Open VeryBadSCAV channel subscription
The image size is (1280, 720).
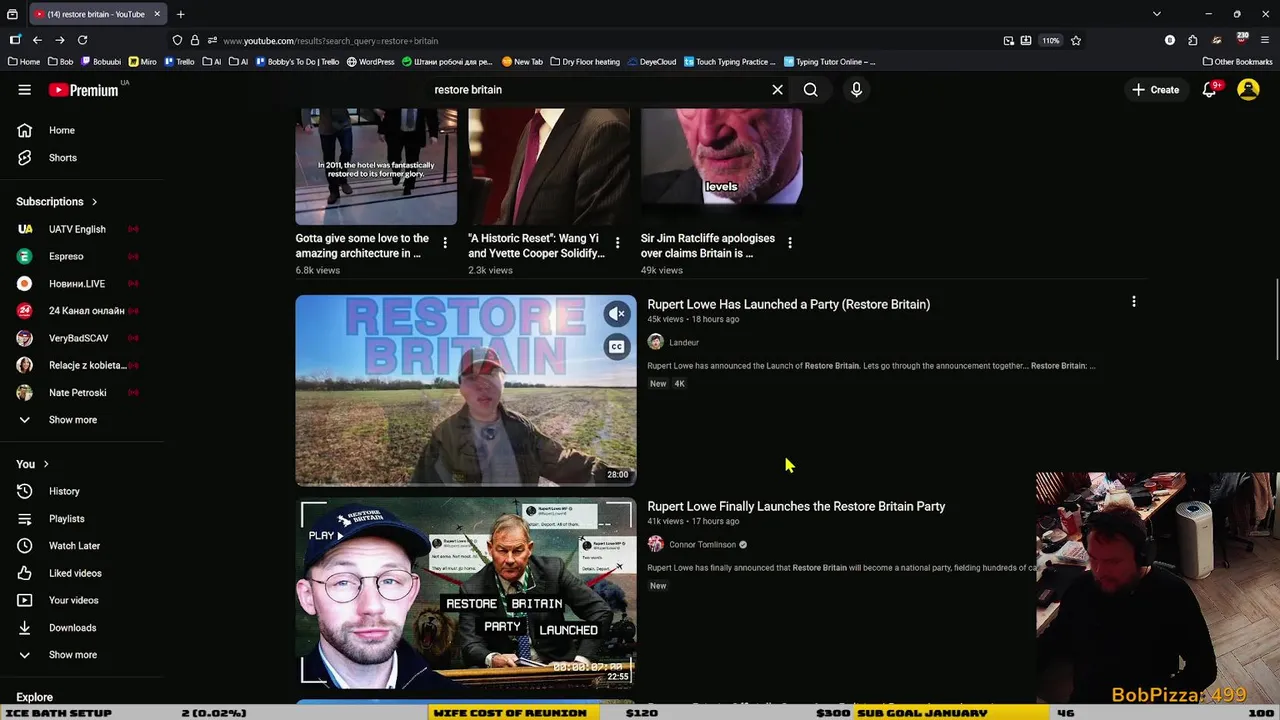(x=78, y=338)
